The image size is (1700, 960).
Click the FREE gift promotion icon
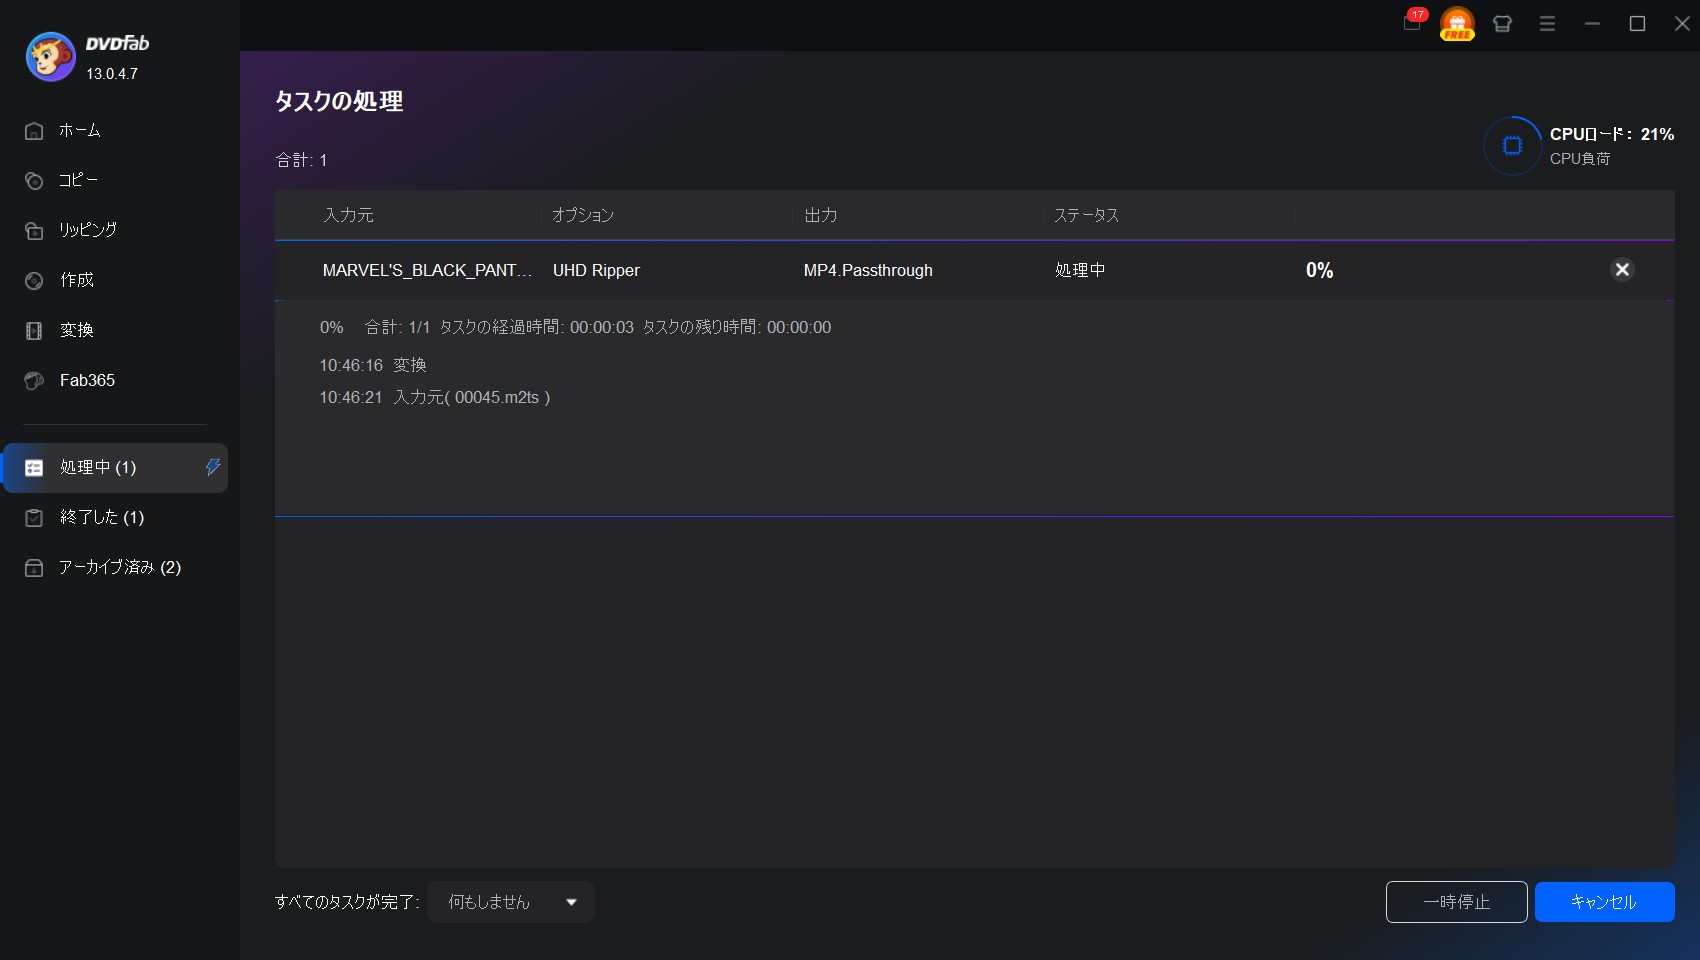coord(1457,23)
